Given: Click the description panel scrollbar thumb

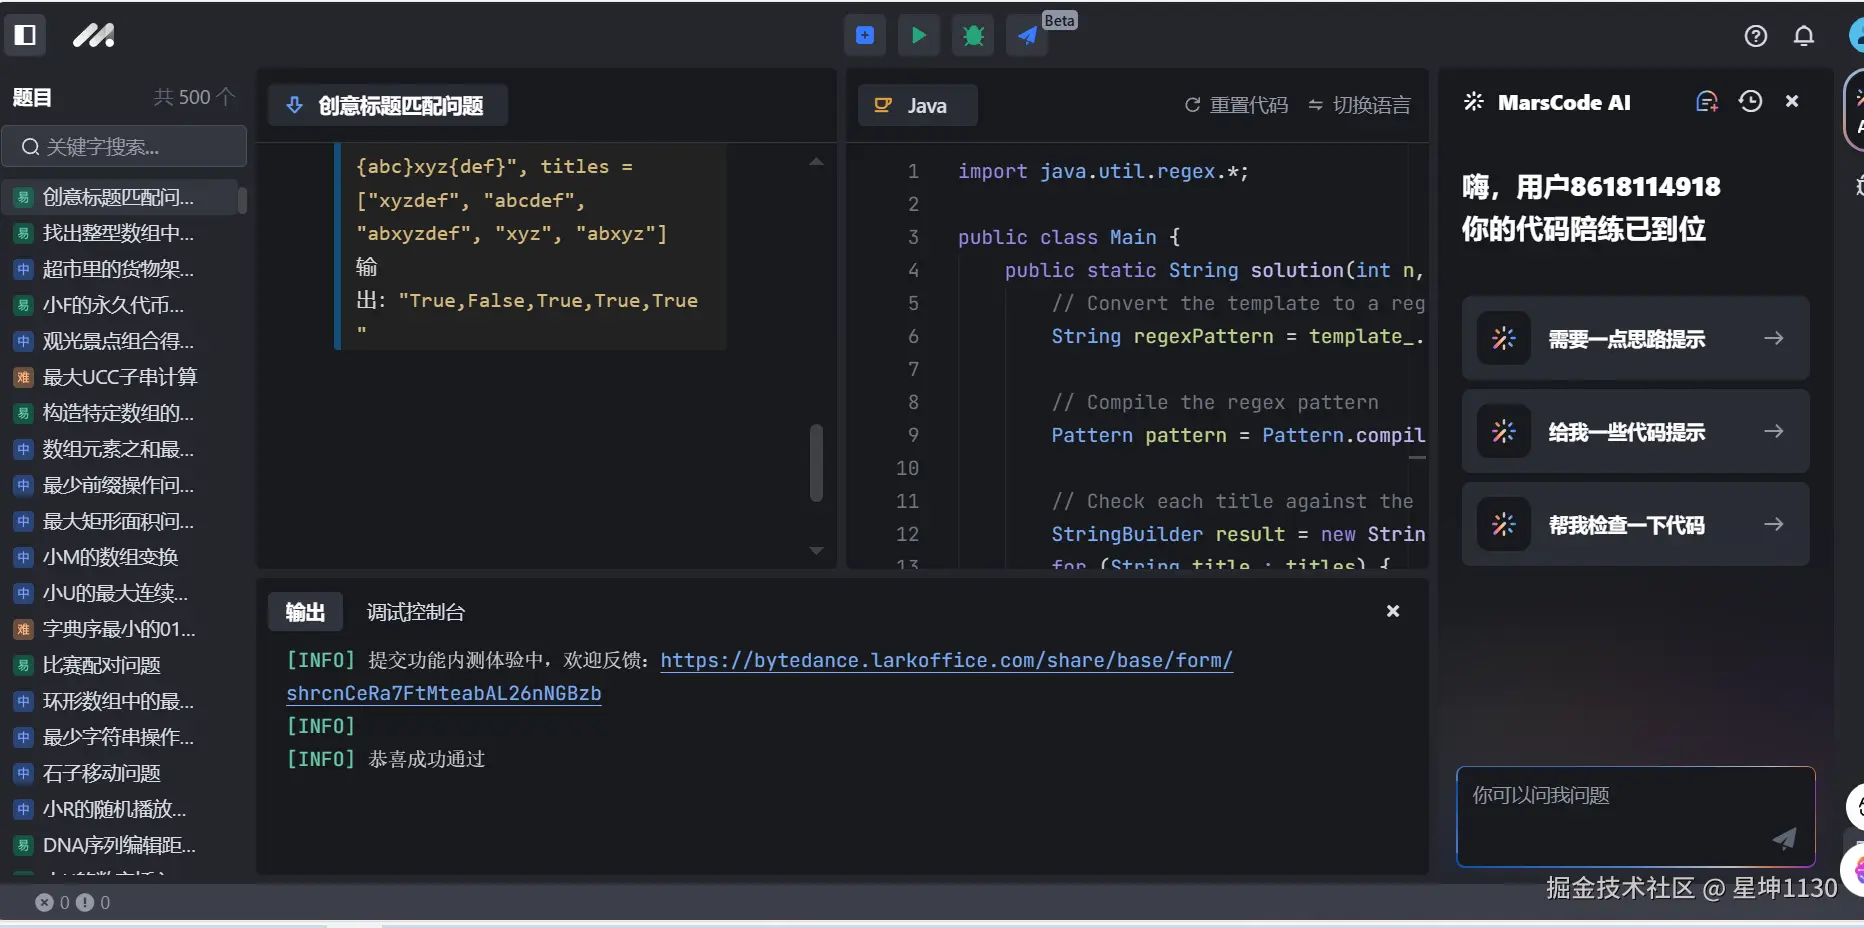Looking at the screenshot, I should click(x=816, y=463).
